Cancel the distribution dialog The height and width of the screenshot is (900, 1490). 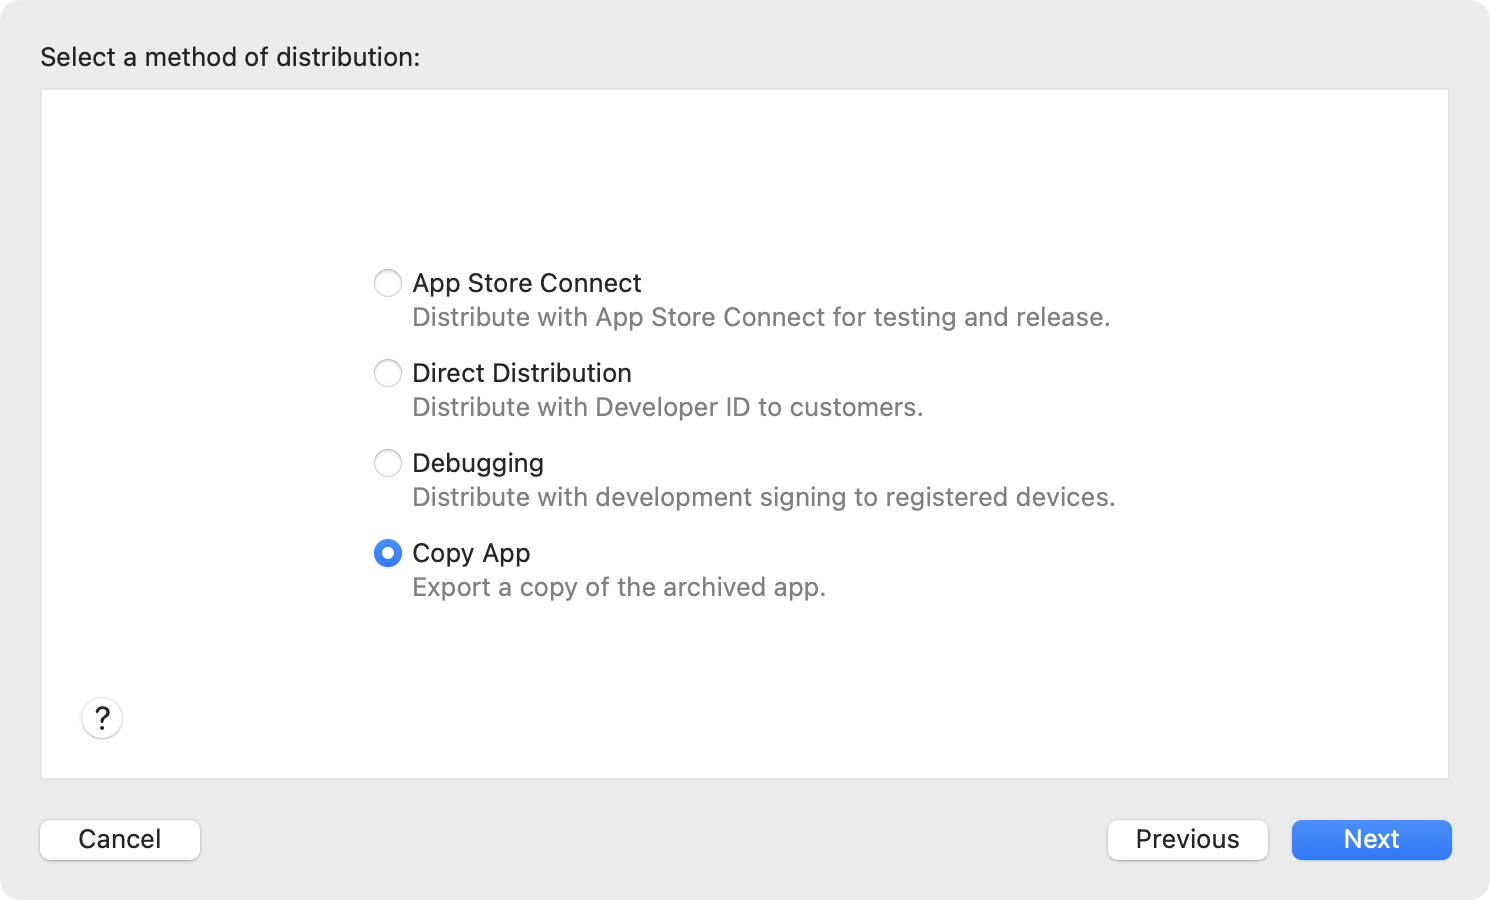point(119,840)
